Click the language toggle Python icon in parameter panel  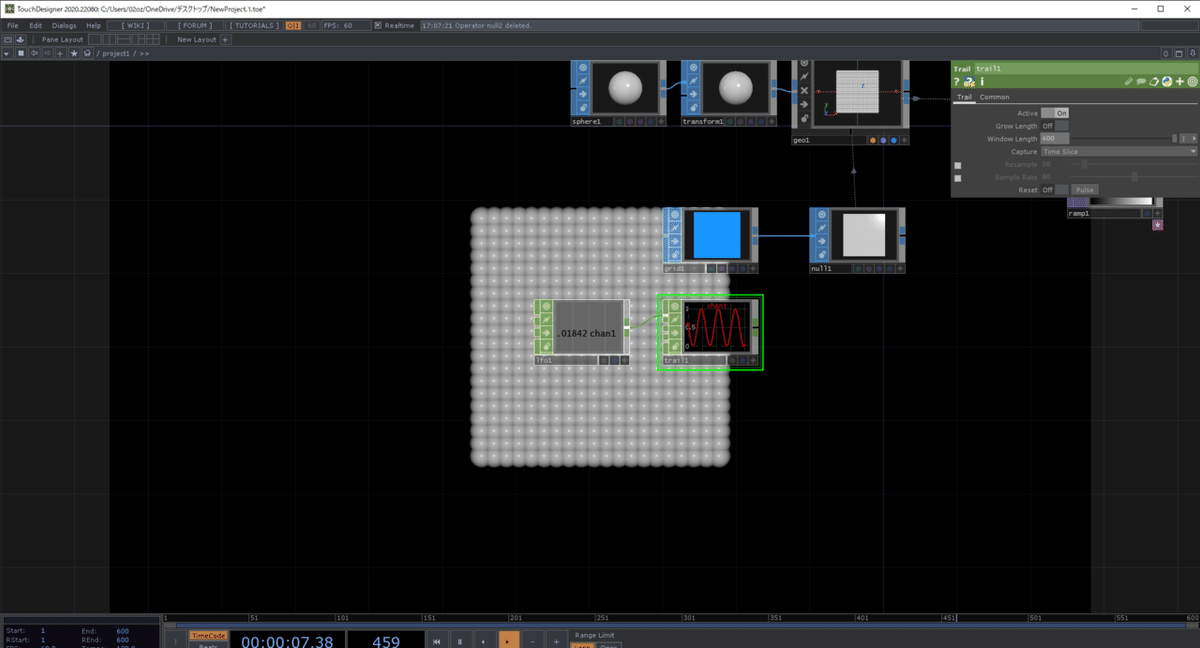click(x=1166, y=81)
